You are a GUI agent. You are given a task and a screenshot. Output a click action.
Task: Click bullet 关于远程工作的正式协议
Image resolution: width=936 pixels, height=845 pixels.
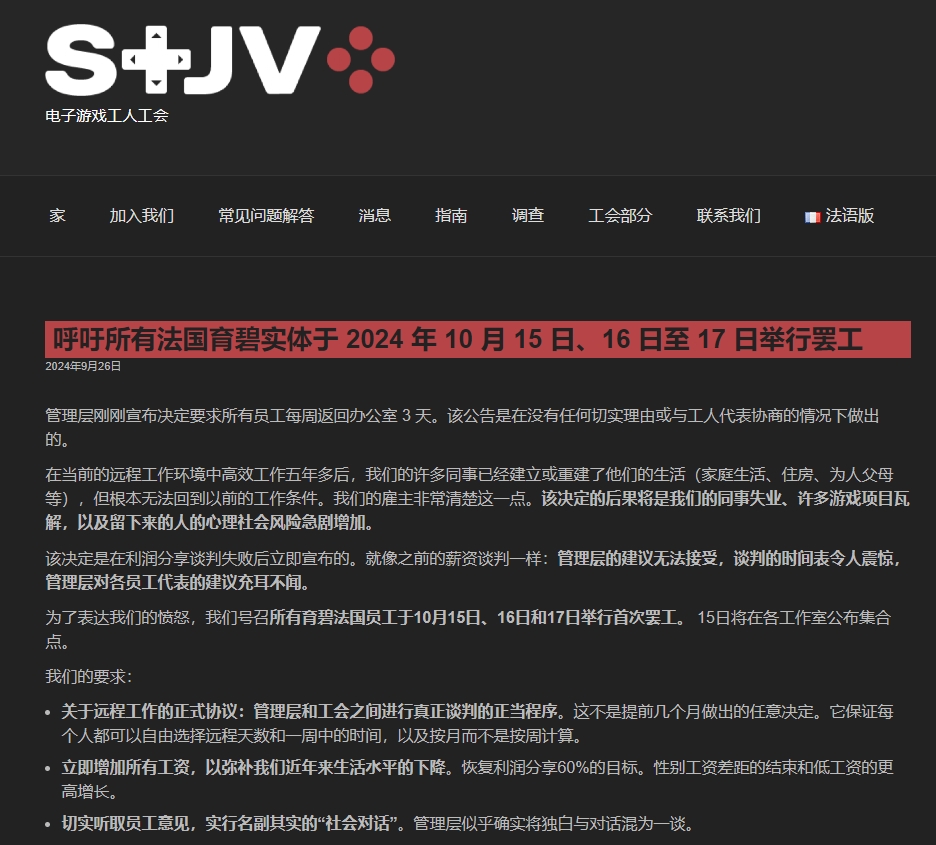tap(478, 723)
